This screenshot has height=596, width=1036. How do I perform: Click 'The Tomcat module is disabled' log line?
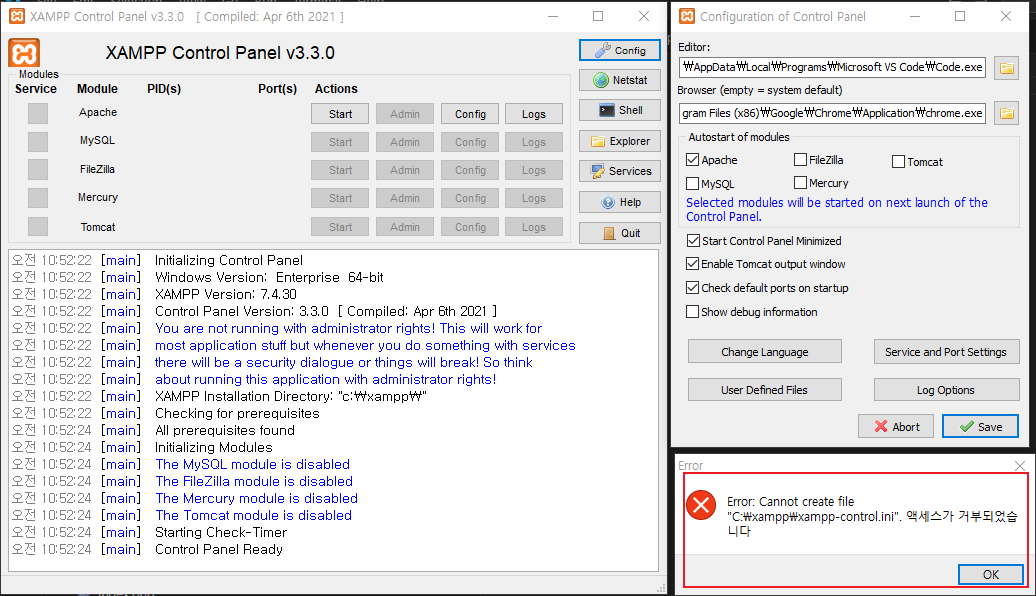(253, 515)
